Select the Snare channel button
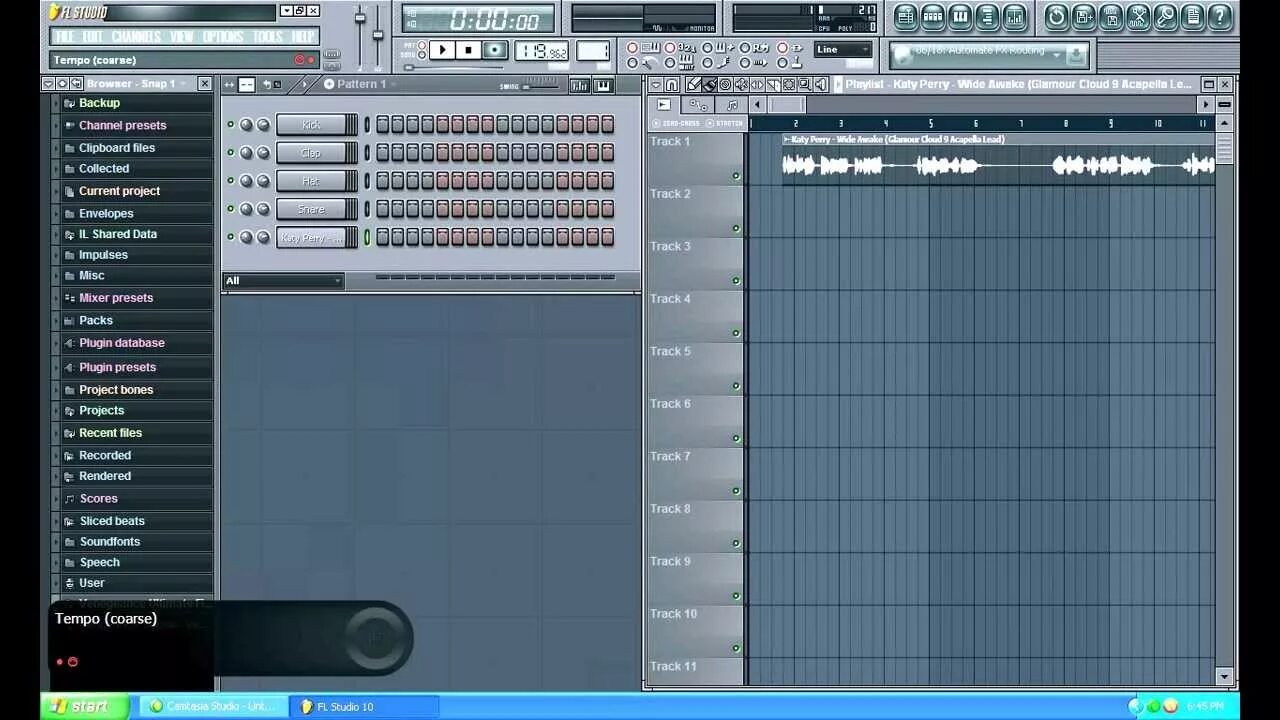 312,209
